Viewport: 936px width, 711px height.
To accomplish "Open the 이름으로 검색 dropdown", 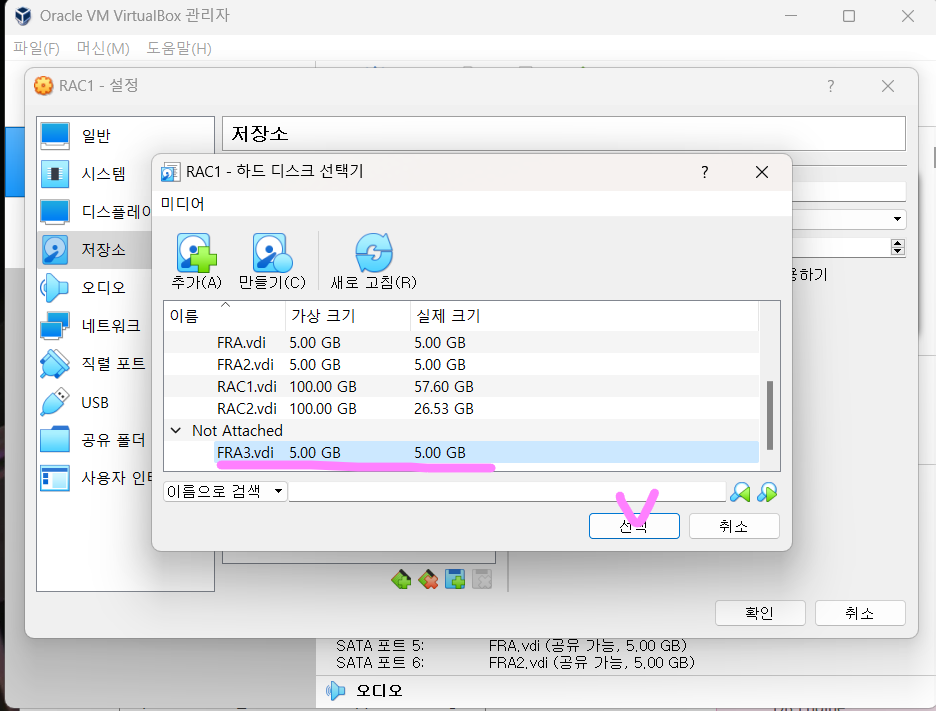I will point(225,491).
